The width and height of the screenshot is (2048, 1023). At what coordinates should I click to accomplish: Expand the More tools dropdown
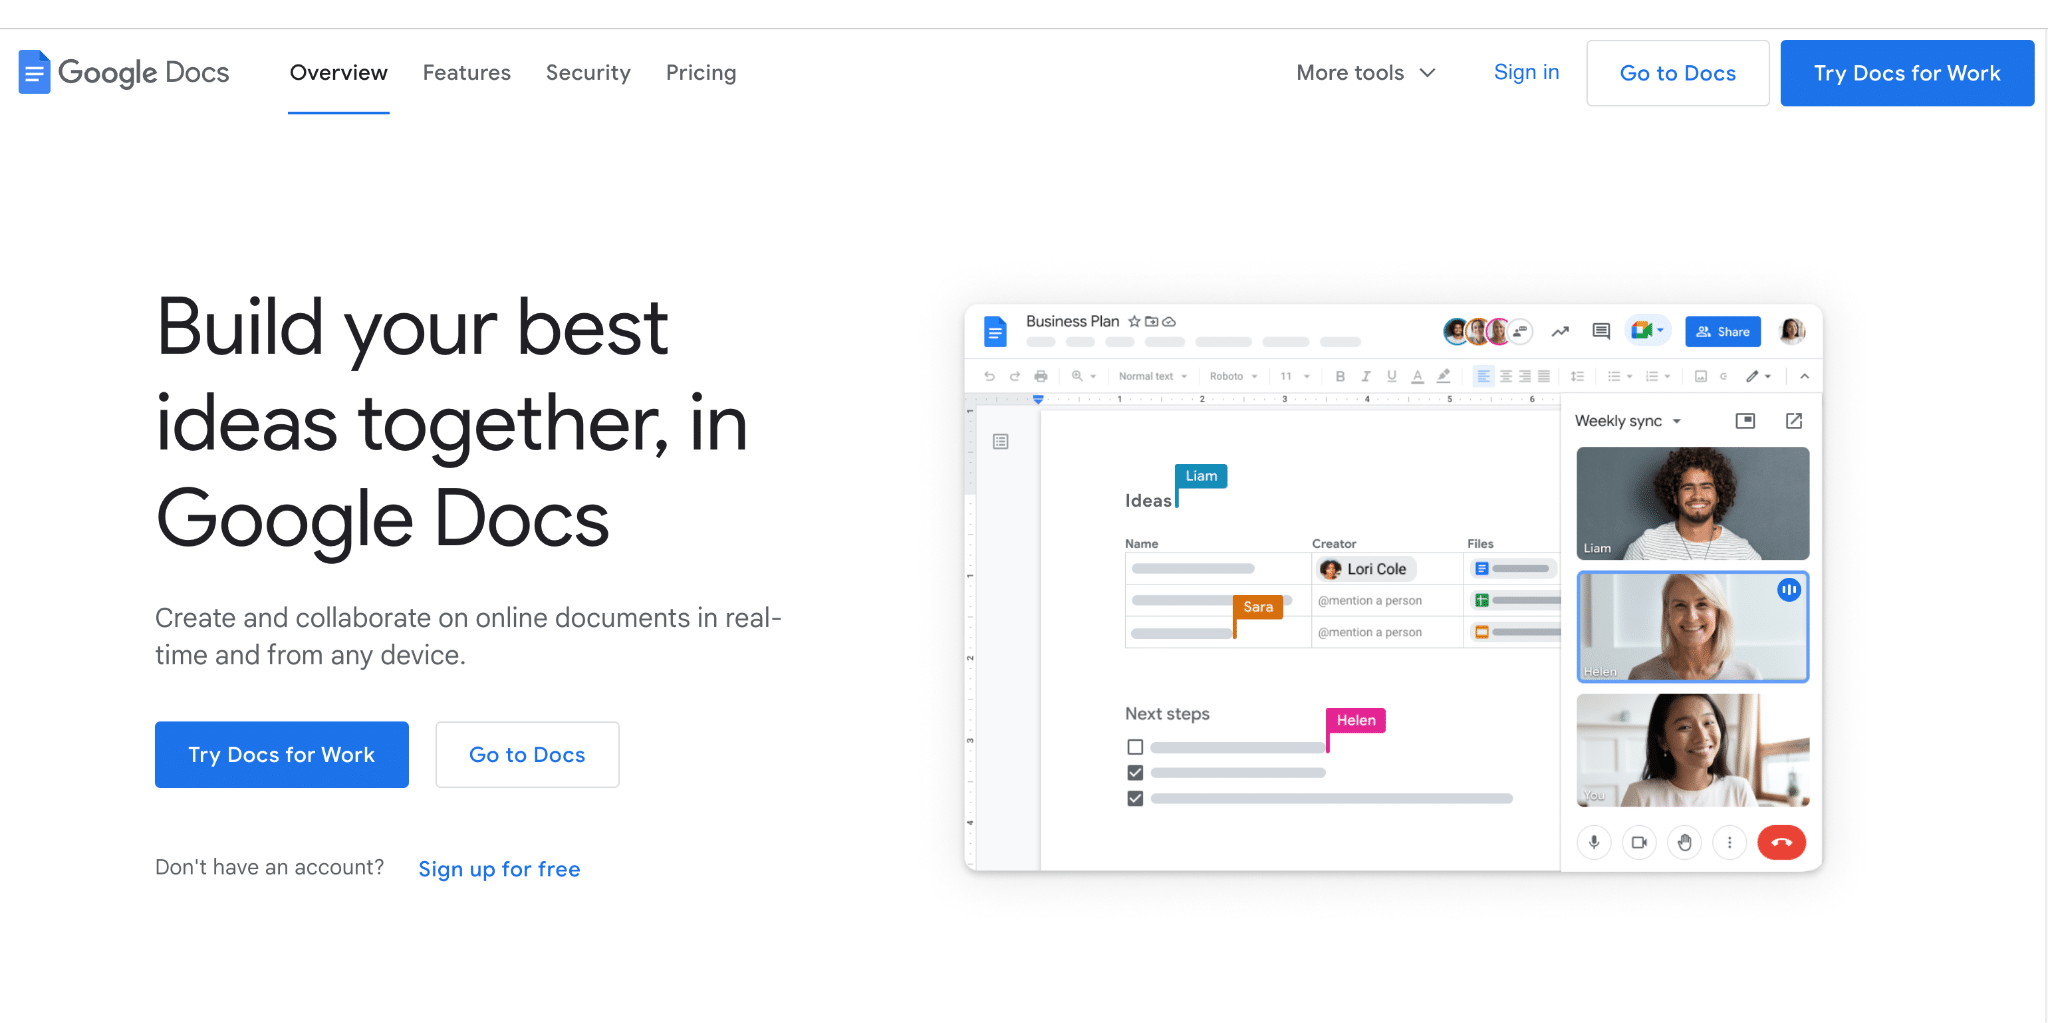[1366, 73]
